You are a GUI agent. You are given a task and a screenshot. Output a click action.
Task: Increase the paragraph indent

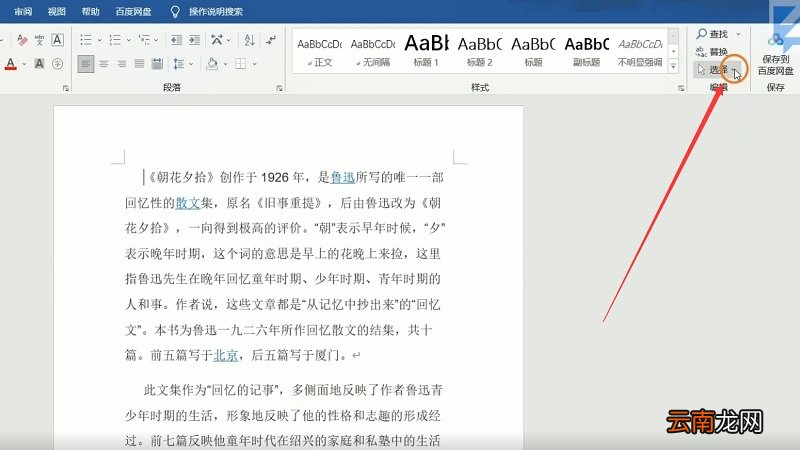click(194, 40)
